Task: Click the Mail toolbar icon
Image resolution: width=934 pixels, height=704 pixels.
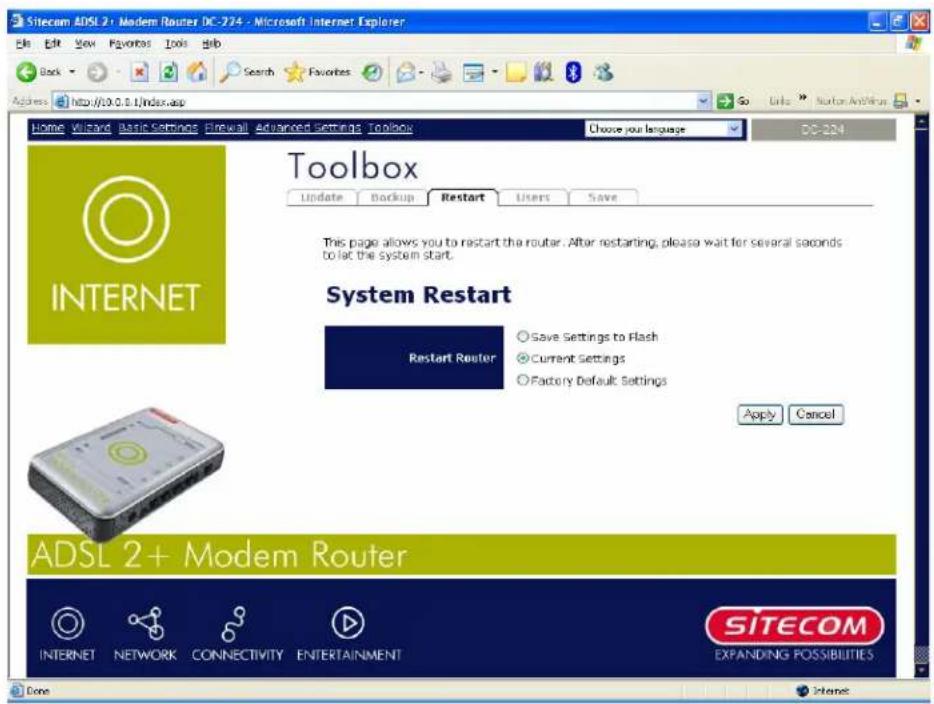Action: (406, 72)
